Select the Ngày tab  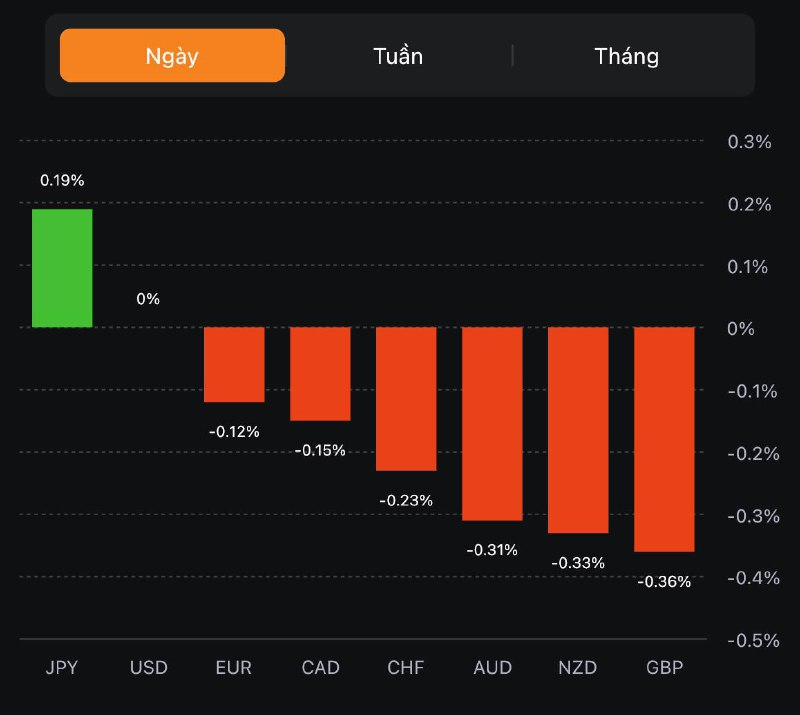[172, 55]
